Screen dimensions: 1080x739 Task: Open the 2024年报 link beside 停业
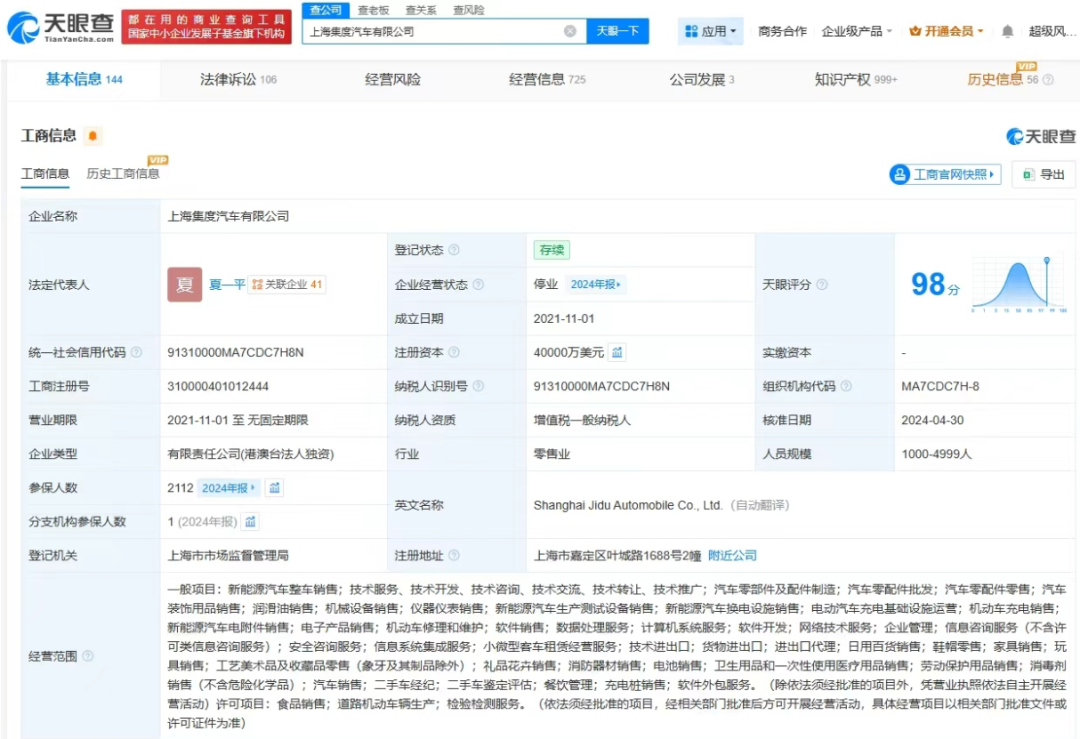[595, 284]
